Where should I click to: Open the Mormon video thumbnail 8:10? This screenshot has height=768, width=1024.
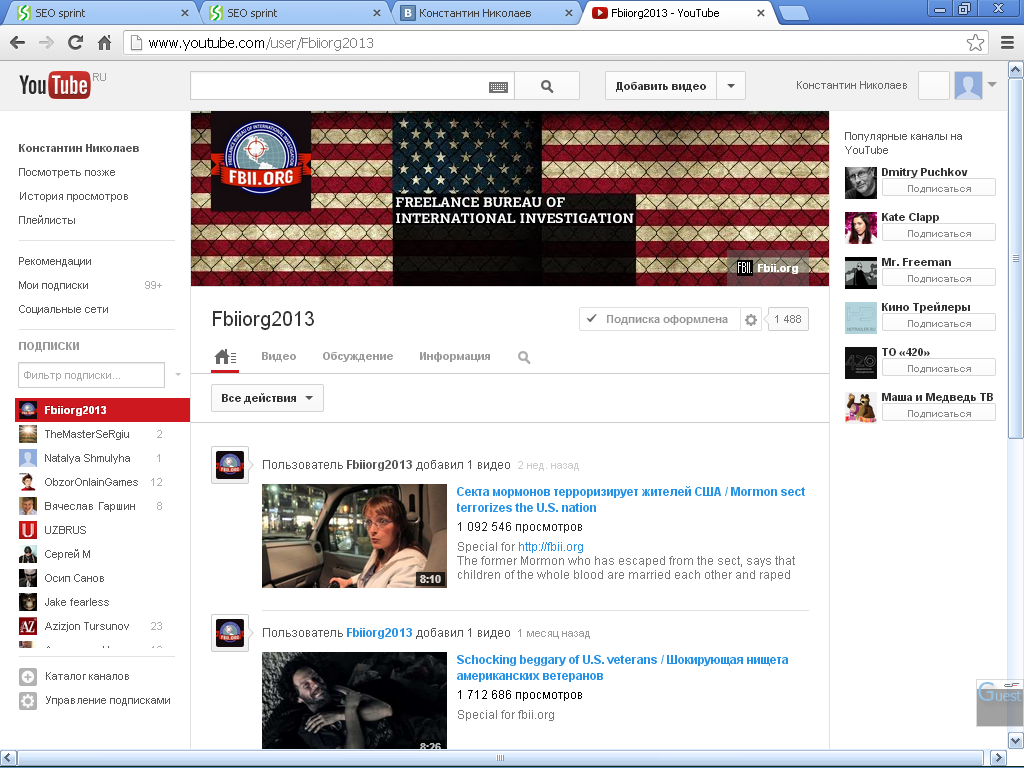click(x=354, y=536)
